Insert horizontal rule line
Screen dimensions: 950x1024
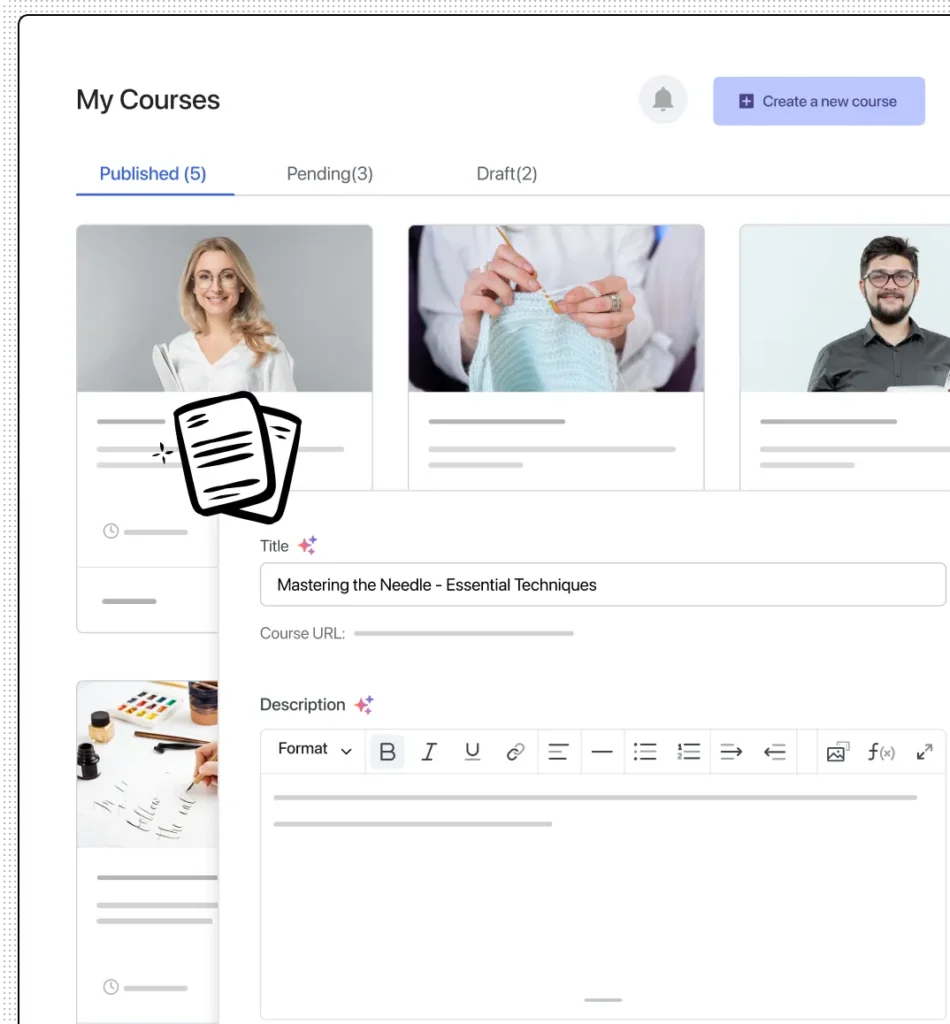pos(601,752)
